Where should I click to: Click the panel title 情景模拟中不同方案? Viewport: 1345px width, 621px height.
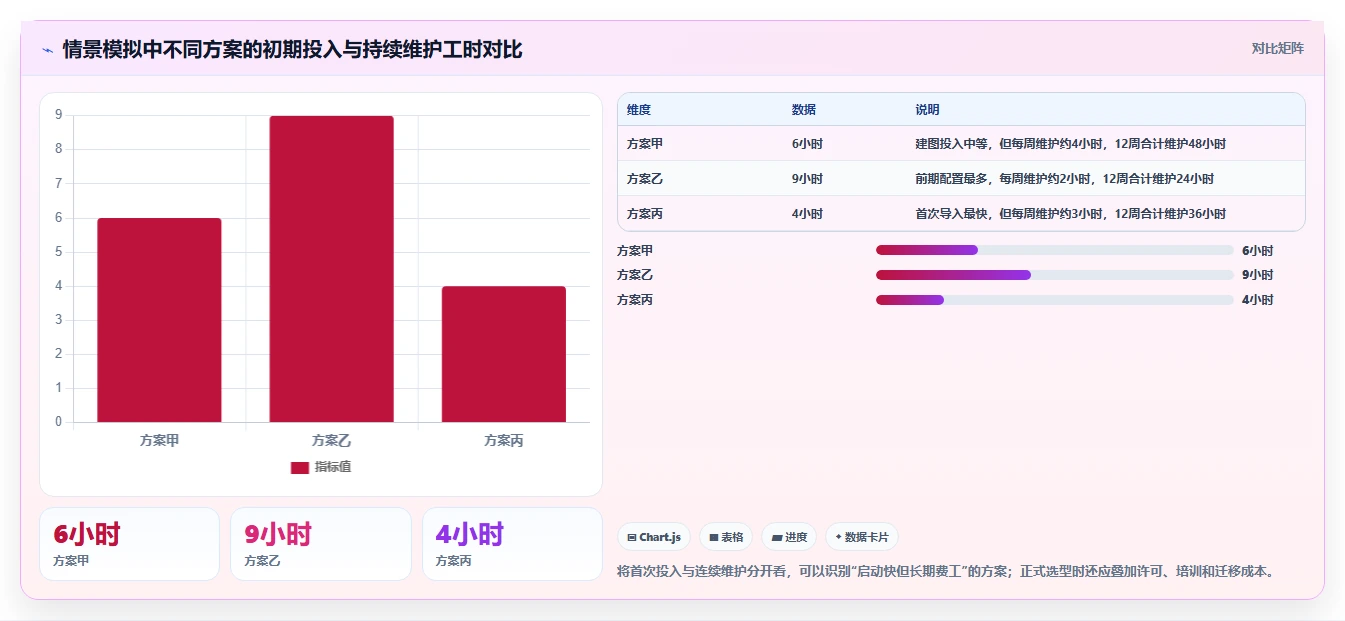pyautogui.click(x=292, y=49)
